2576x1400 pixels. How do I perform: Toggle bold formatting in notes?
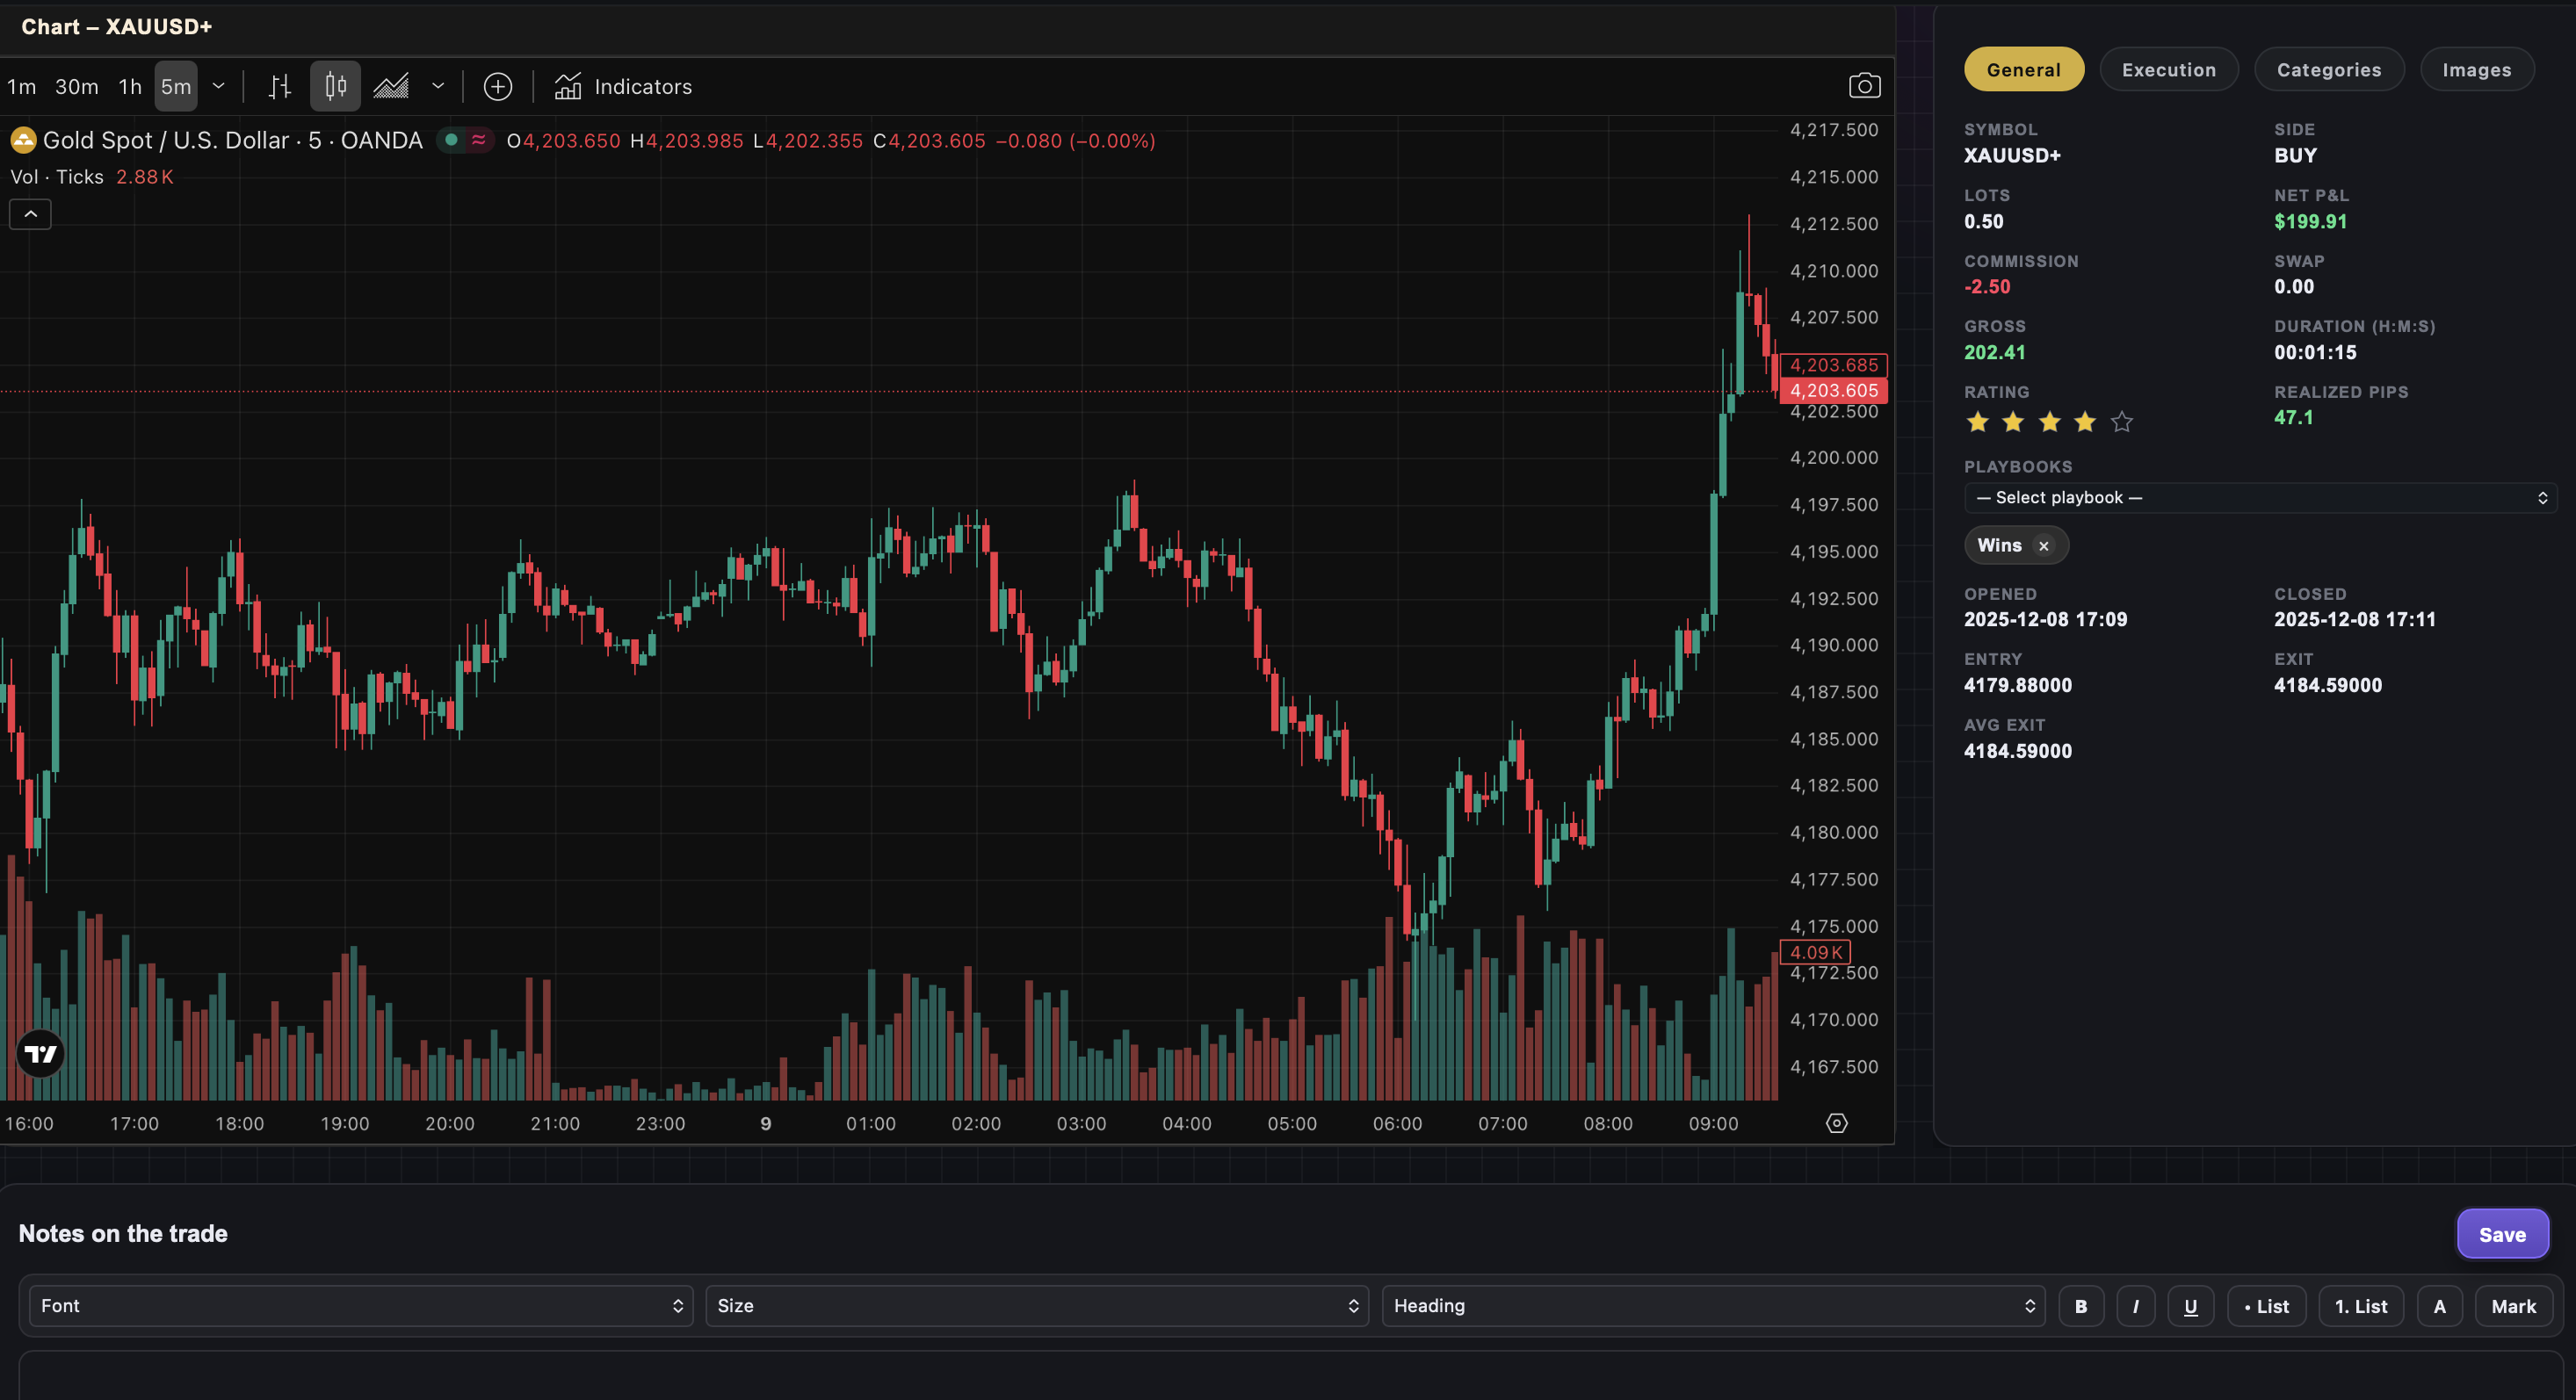[x=2080, y=1306]
